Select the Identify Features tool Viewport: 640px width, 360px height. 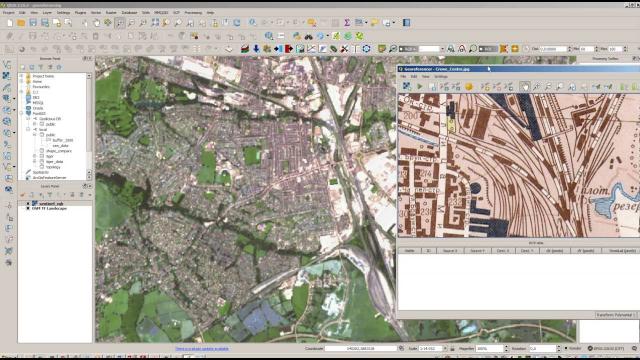coord(253,23)
